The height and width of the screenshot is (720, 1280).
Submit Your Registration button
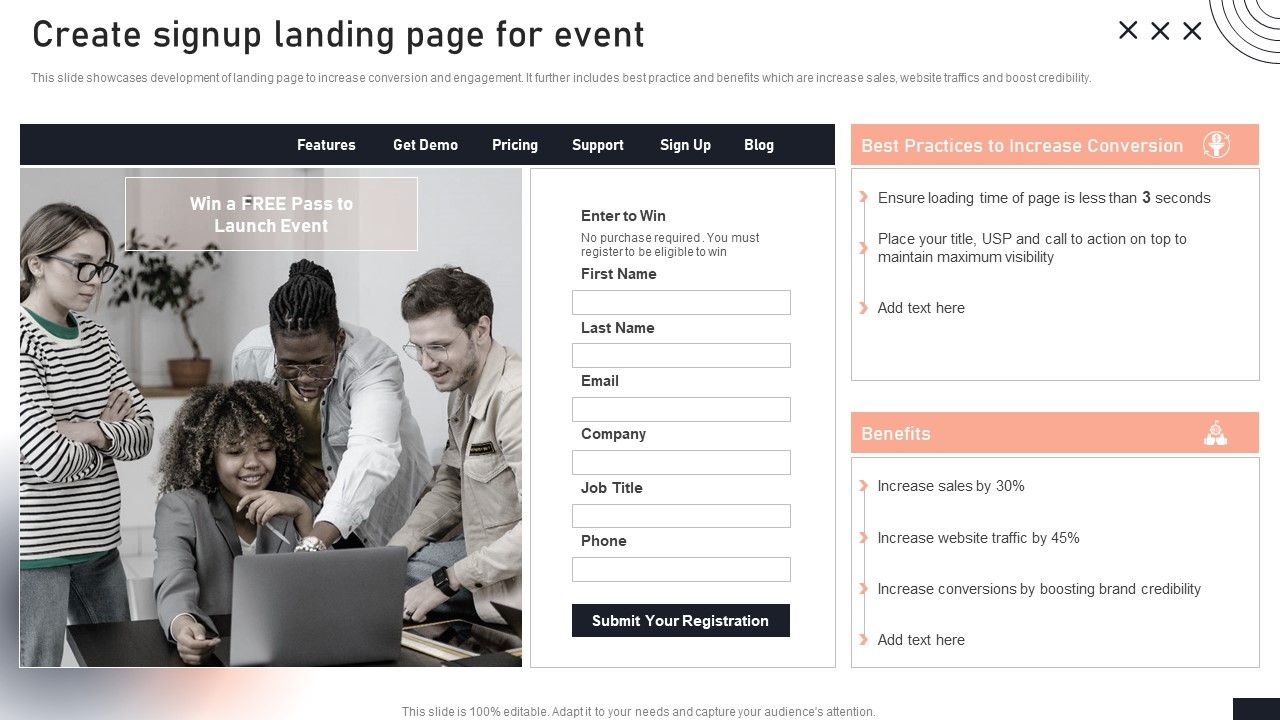[681, 620]
